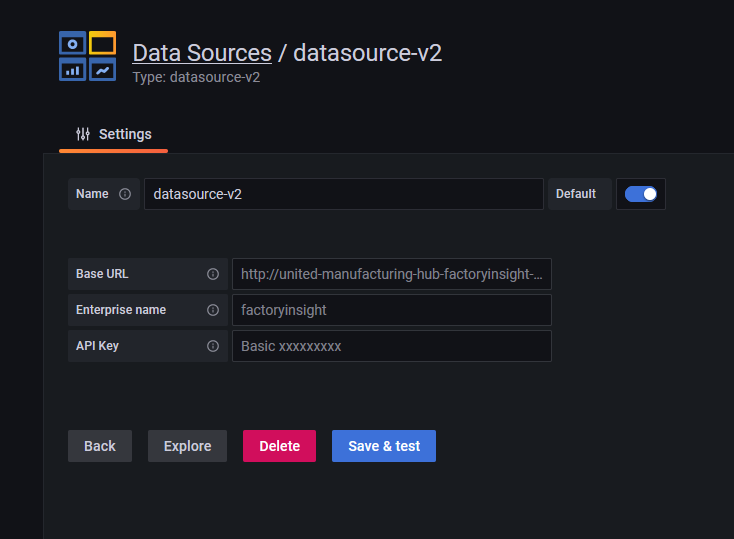
Task: Click the Enterprise name info icon
Action: tap(212, 310)
